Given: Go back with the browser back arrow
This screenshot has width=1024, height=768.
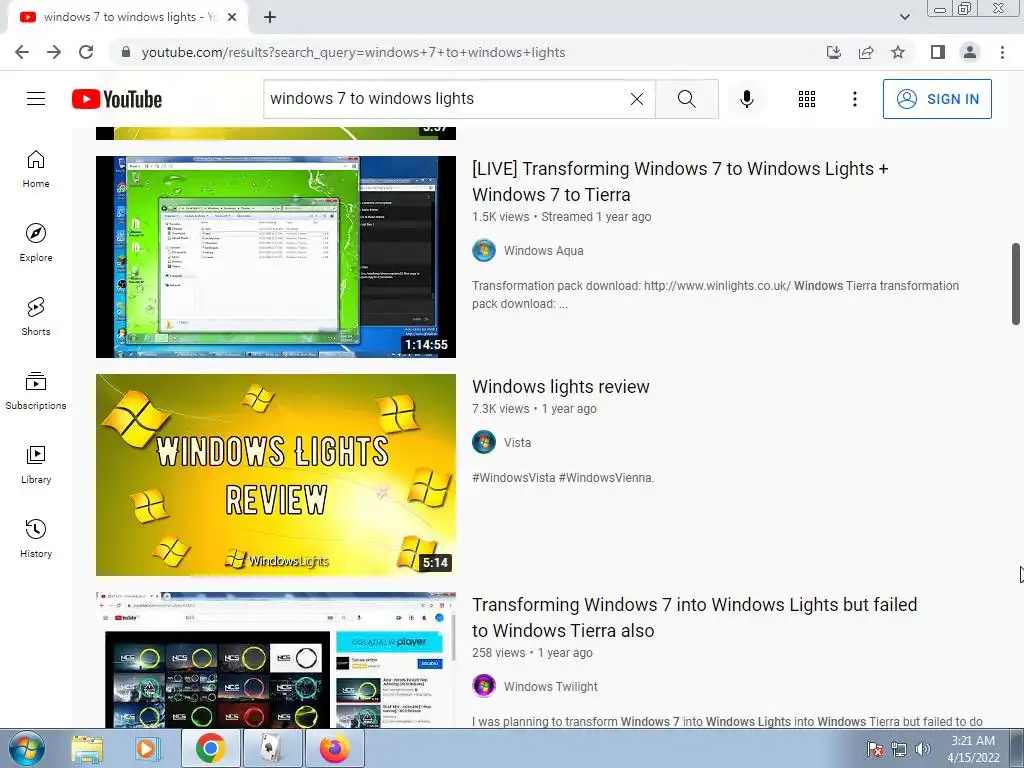Looking at the screenshot, I should coord(22,52).
